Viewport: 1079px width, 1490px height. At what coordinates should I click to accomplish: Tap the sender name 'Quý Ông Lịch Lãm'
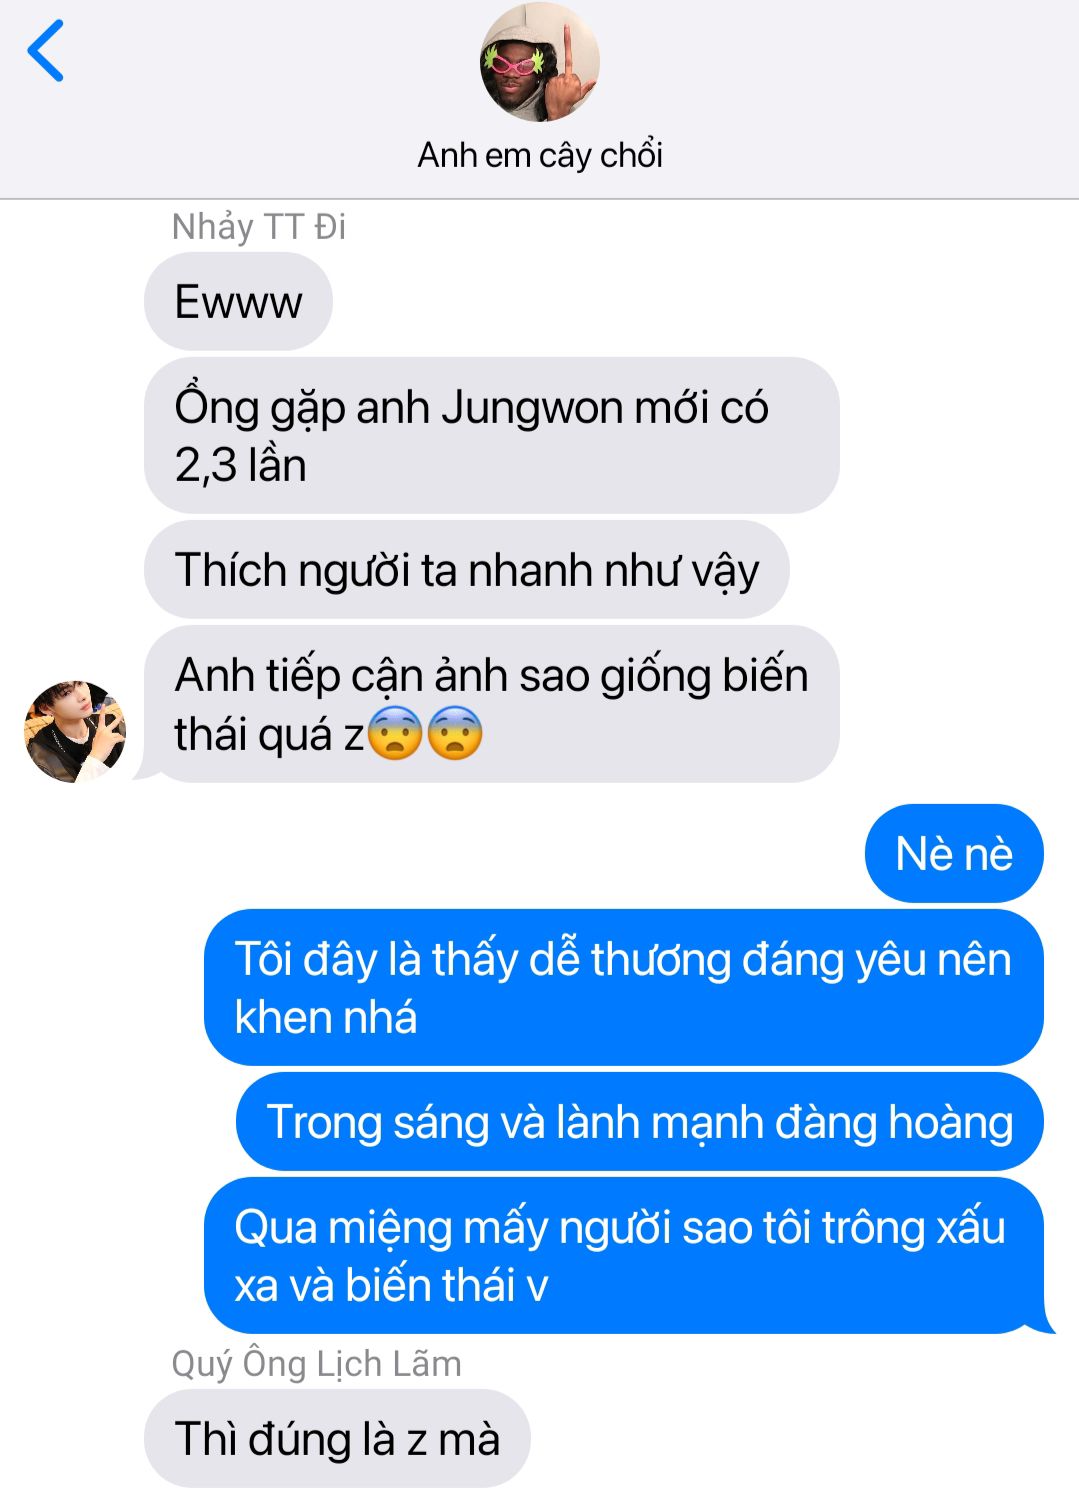(x=317, y=1364)
